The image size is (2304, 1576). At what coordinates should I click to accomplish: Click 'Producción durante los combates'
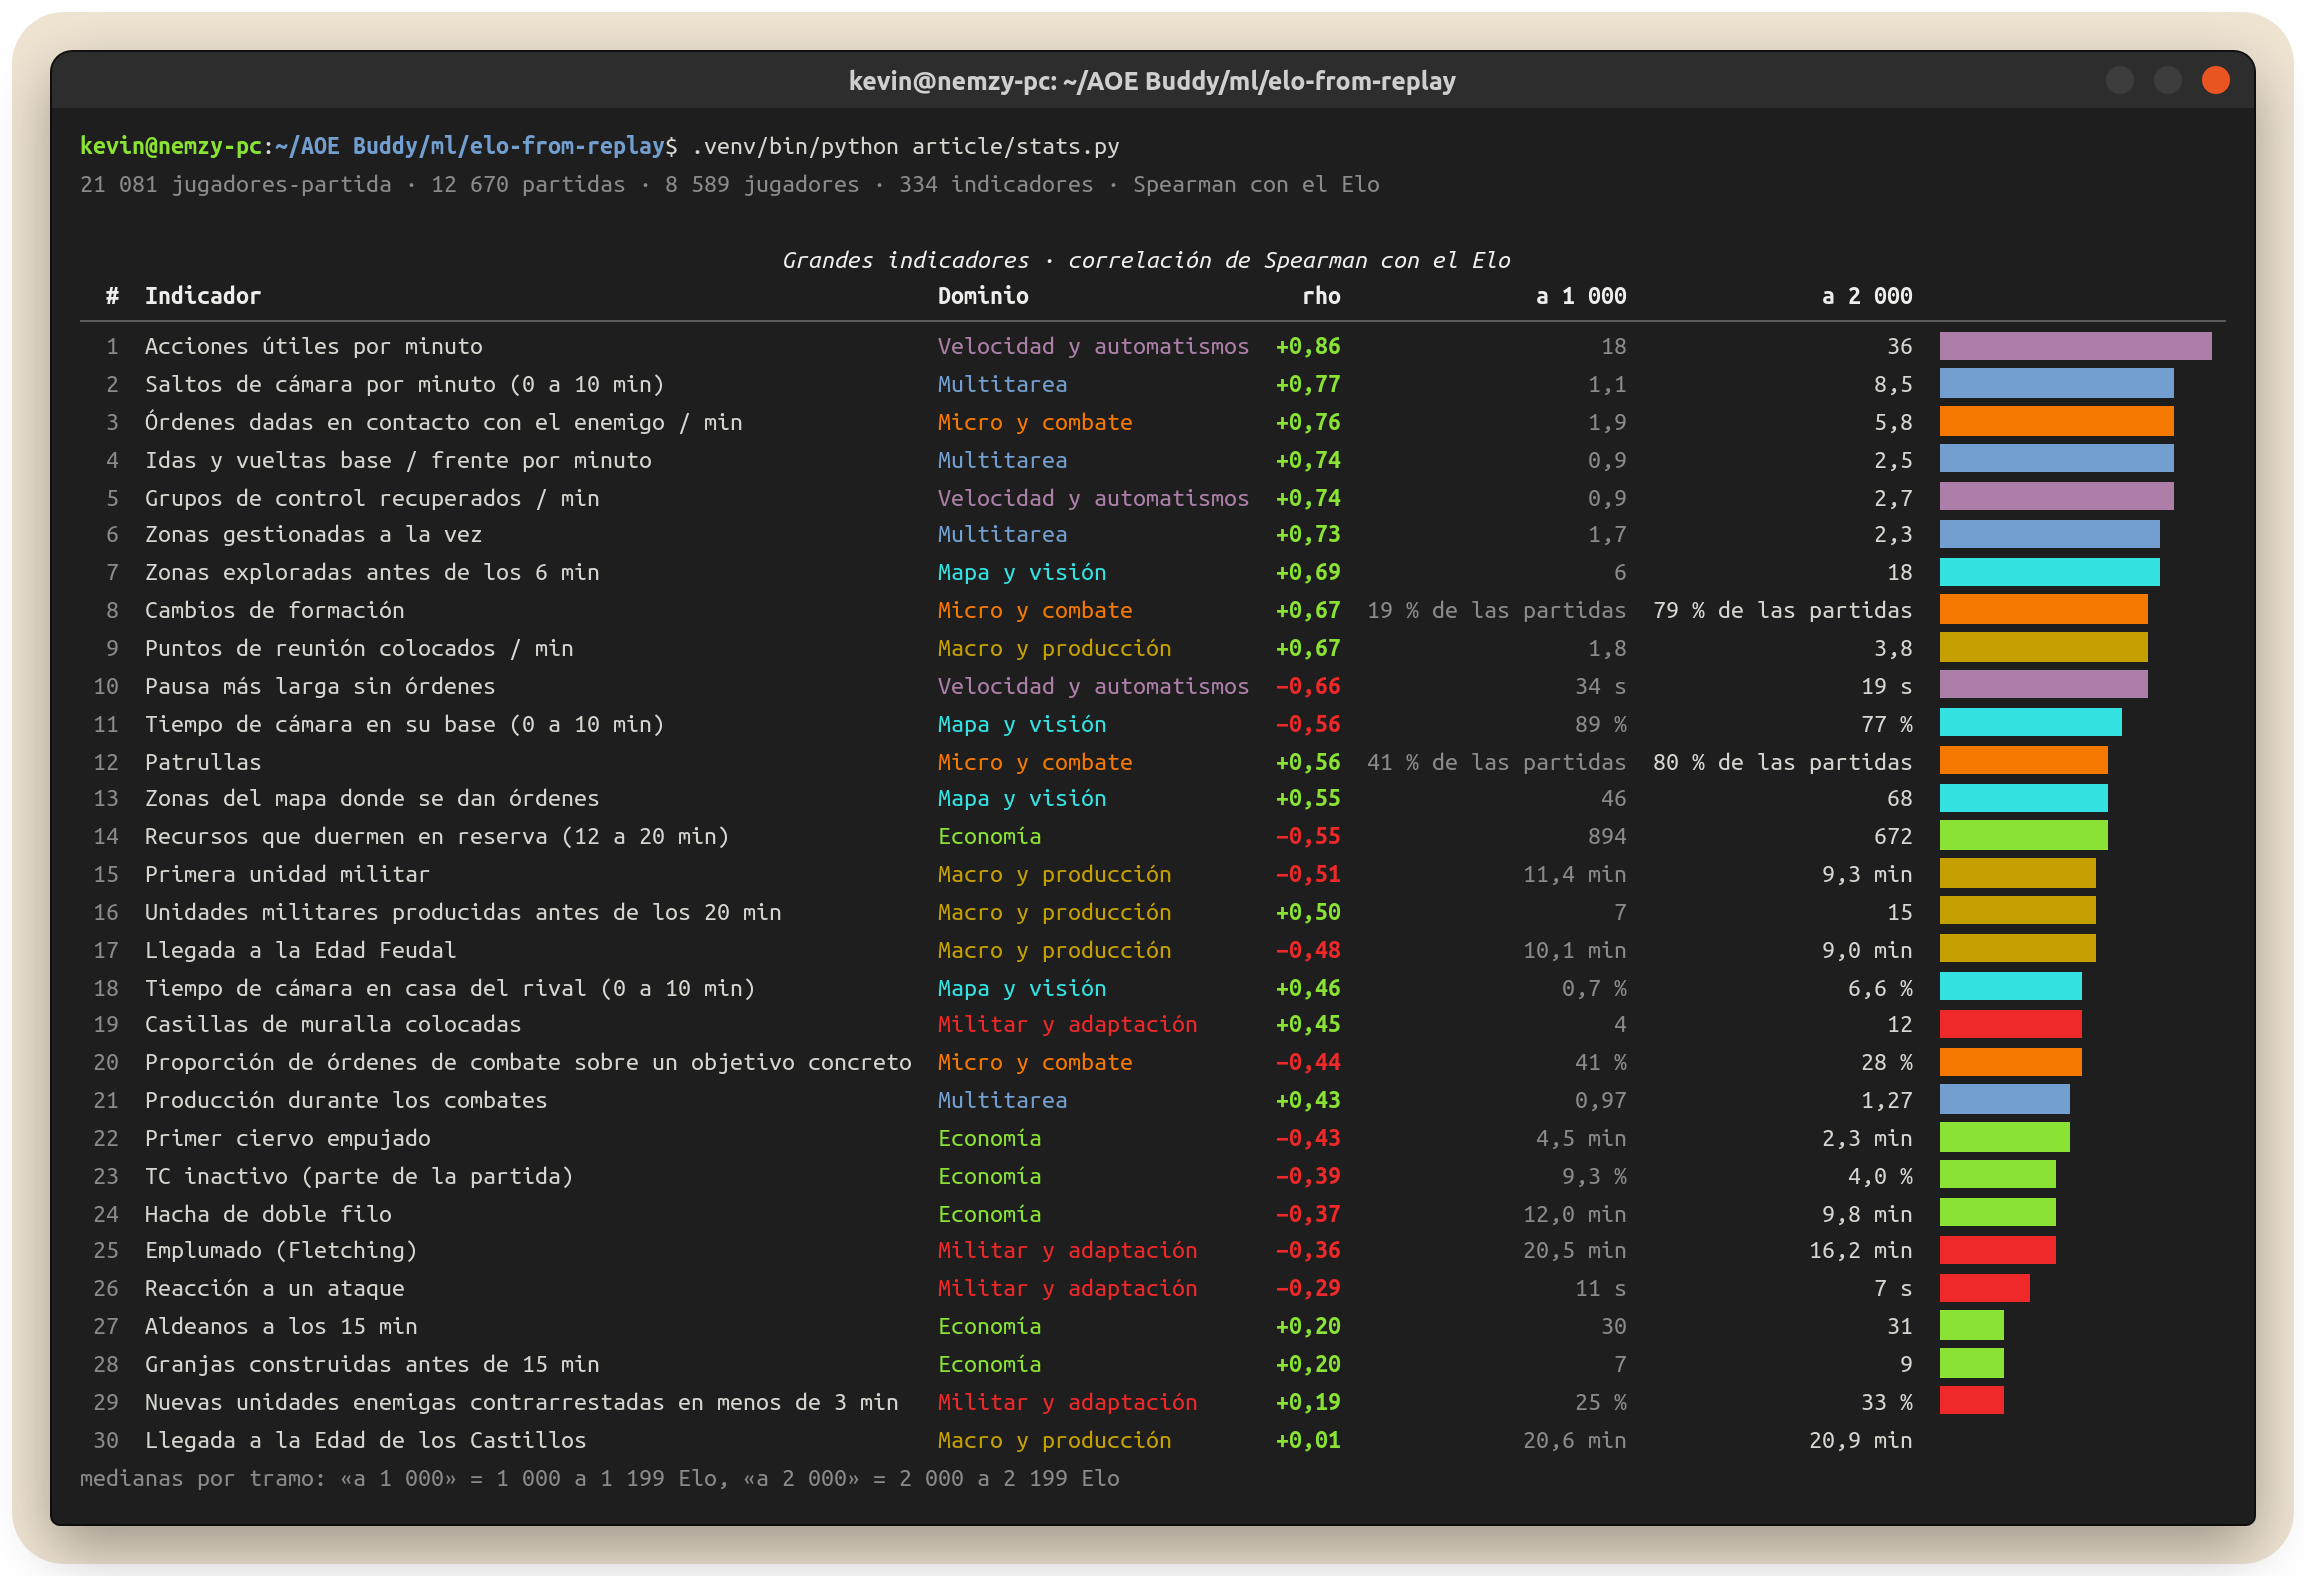346,1100
